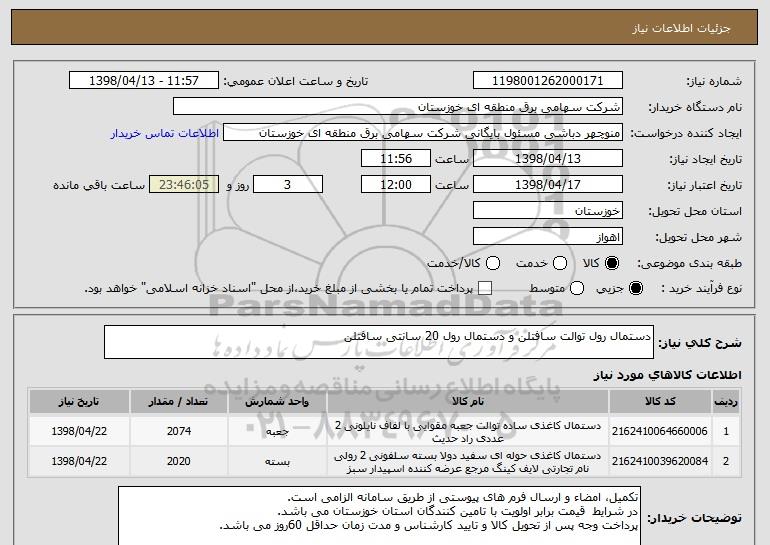The width and height of the screenshot is (770, 545).
Task: Tick the اسناد خزانه اسلامی payment checkbox
Action: pos(485,288)
